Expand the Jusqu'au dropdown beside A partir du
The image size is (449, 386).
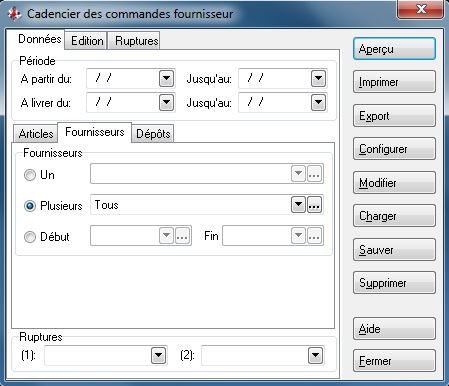point(318,79)
